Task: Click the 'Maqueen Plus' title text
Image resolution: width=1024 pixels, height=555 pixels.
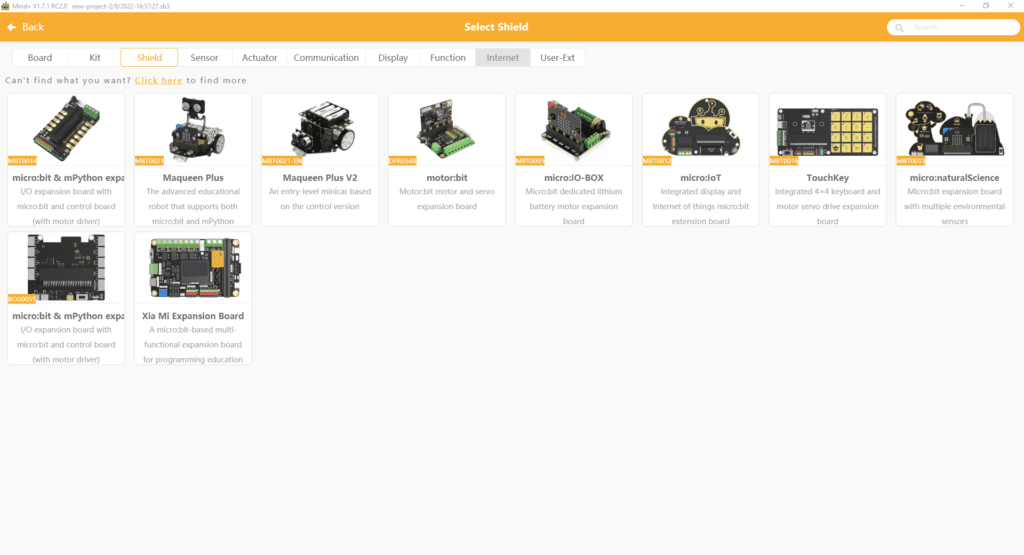Action: click(193, 178)
